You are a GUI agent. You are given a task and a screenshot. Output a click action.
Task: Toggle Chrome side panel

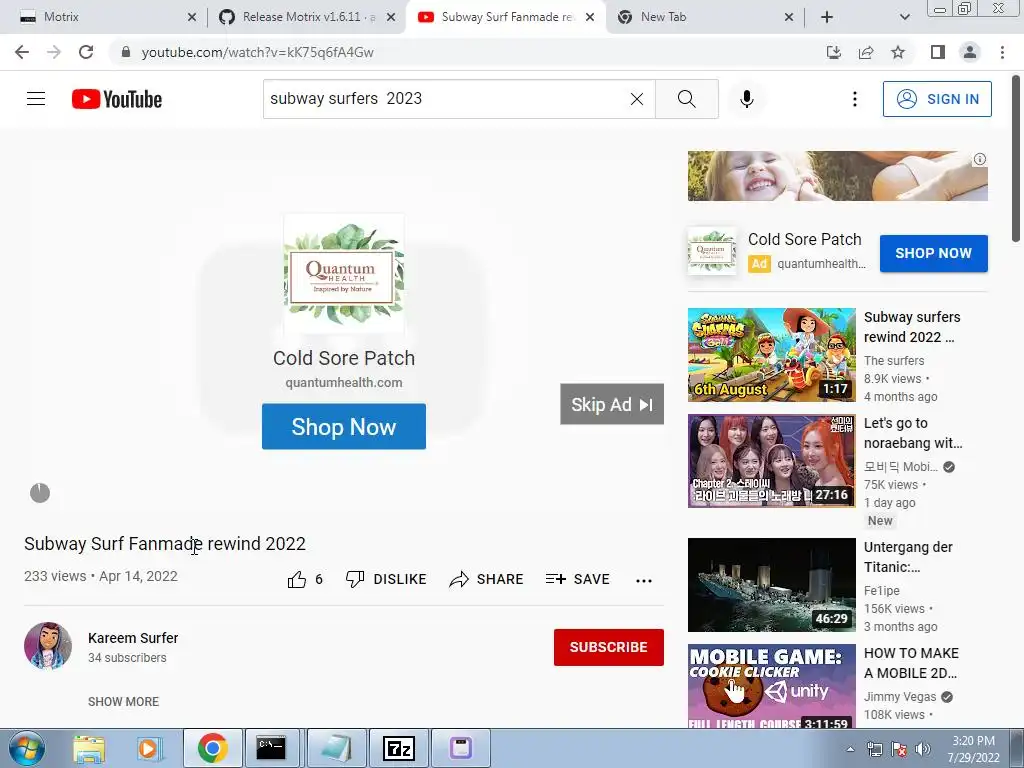pyautogui.click(x=938, y=52)
